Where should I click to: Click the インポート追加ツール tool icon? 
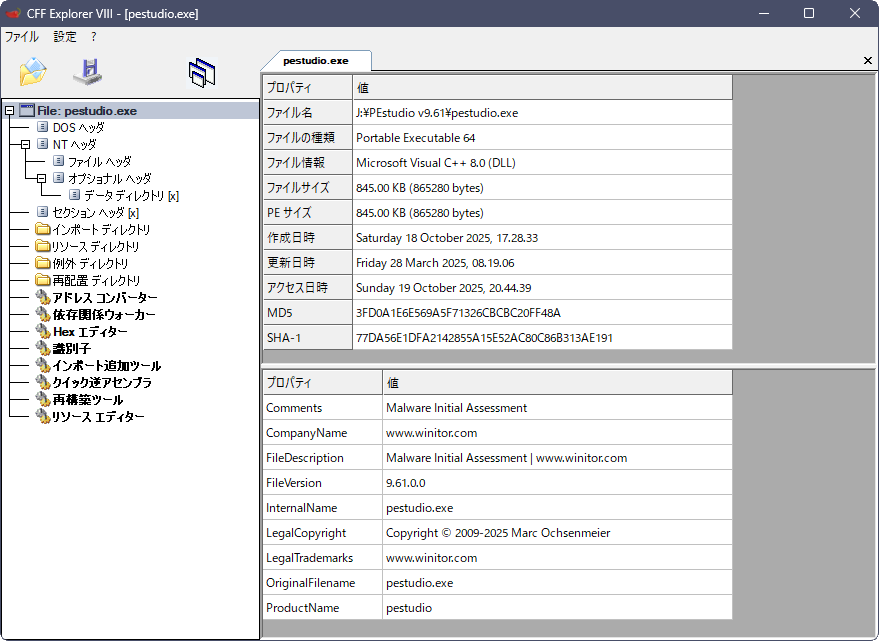click(x=43, y=365)
